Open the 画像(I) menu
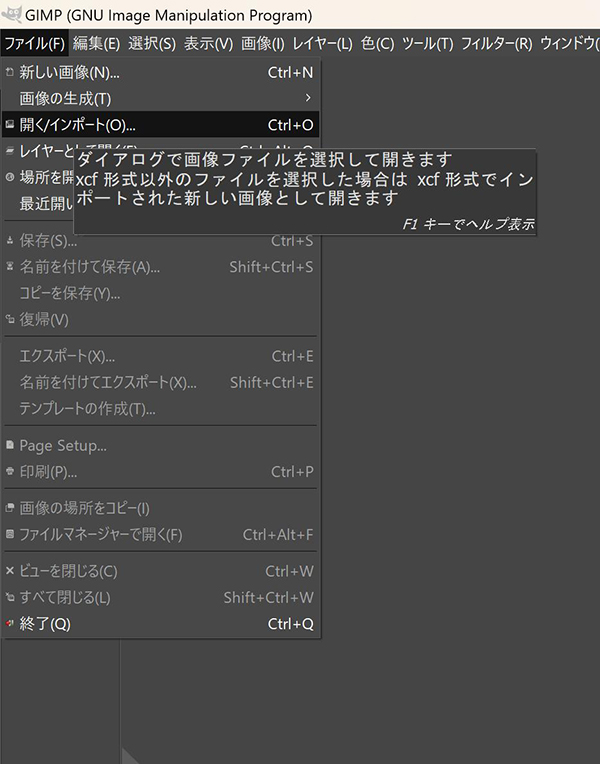The image size is (600, 764). pyautogui.click(x=263, y=44)
